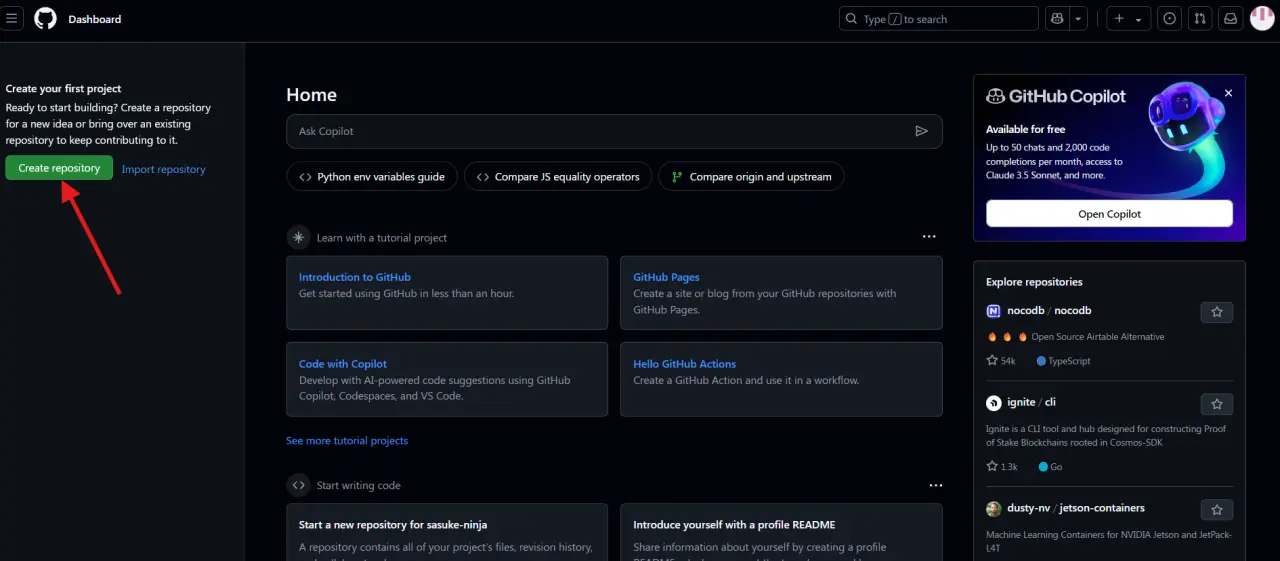Open the nocodb / nocodb repository
The image size is (1280, 561).
[x=1049, y=311]
